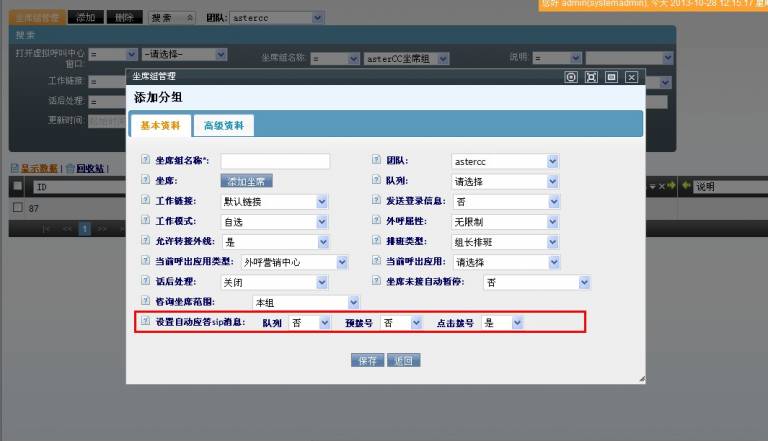This screenshot has width=768, height=441.
Task: Click resize grip at dialog corner
Action: point(642,379)
